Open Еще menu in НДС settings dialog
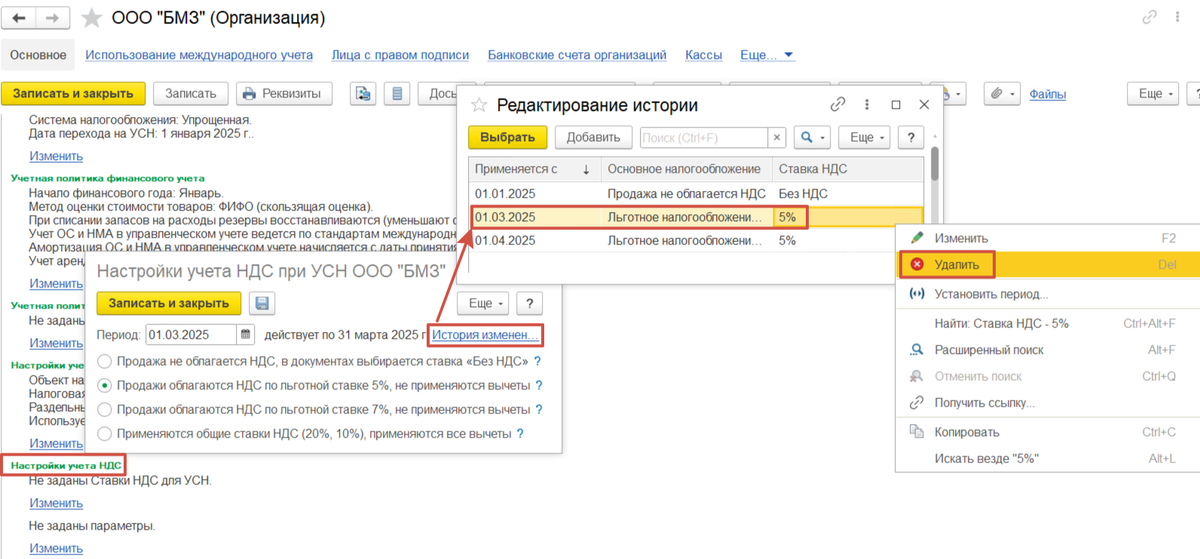The height and width of the screenshot is (559, 1200). click(x=485, y=303)
